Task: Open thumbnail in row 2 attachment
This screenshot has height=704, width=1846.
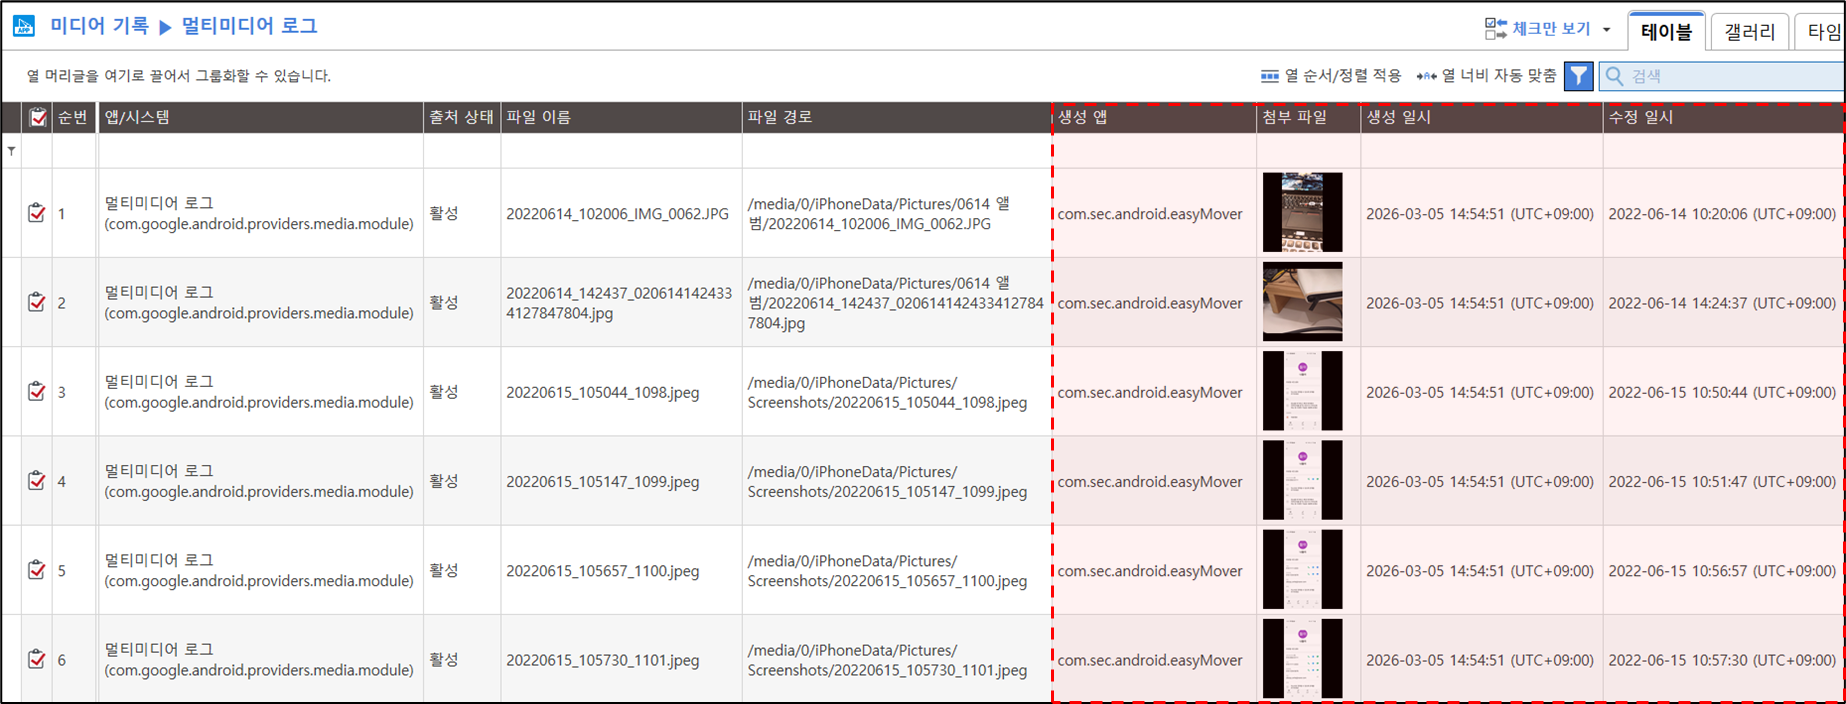Action: point(1302,302)
